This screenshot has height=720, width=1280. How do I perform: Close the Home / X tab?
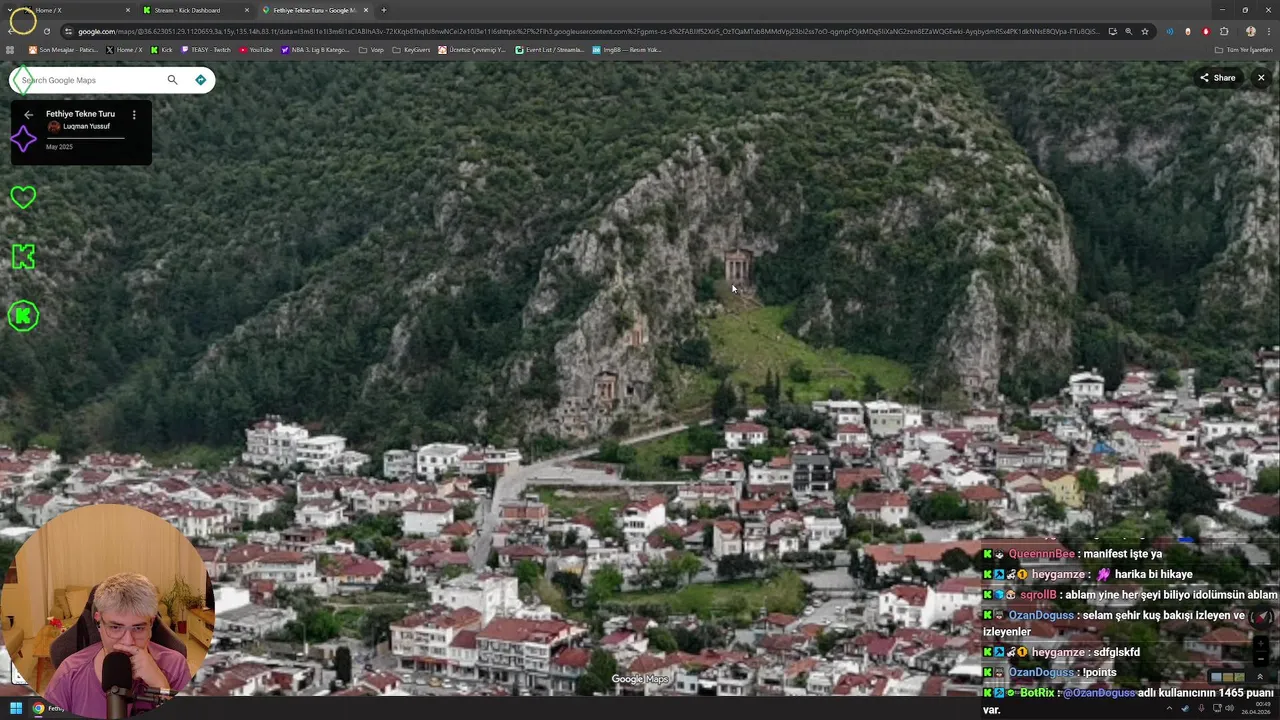coord(128,10)
